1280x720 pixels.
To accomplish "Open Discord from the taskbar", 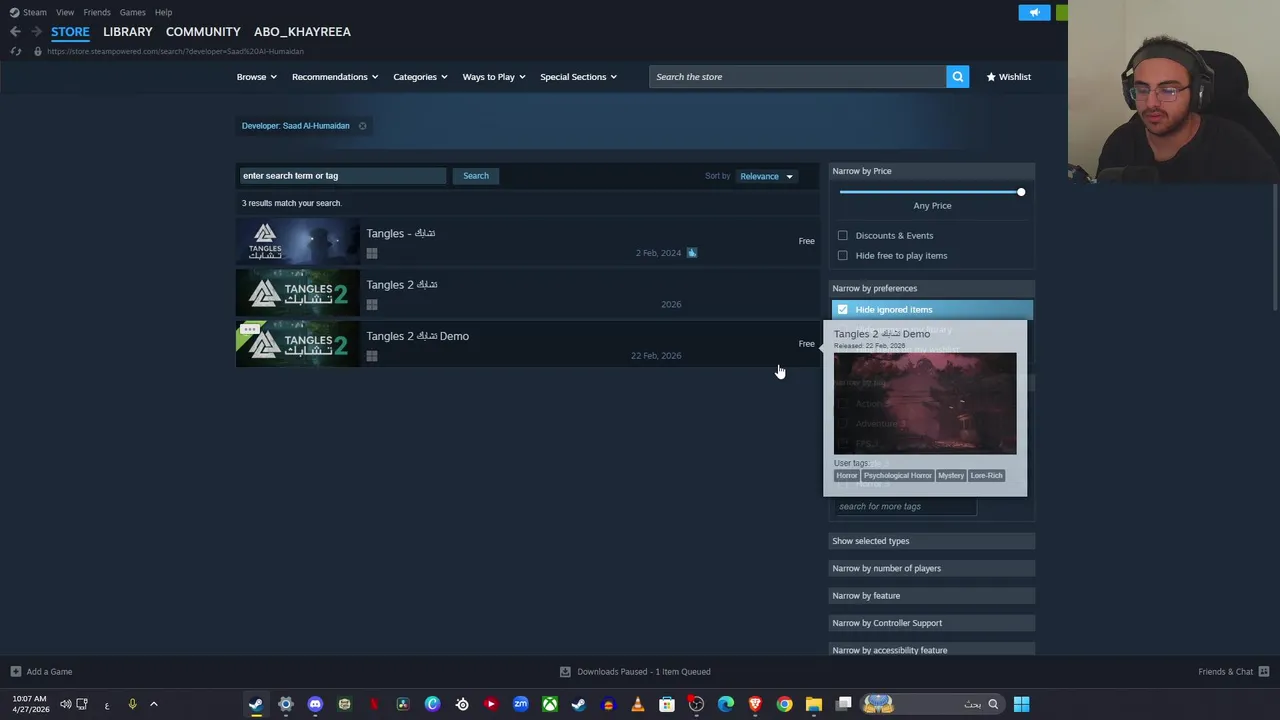I will [315, 704].
